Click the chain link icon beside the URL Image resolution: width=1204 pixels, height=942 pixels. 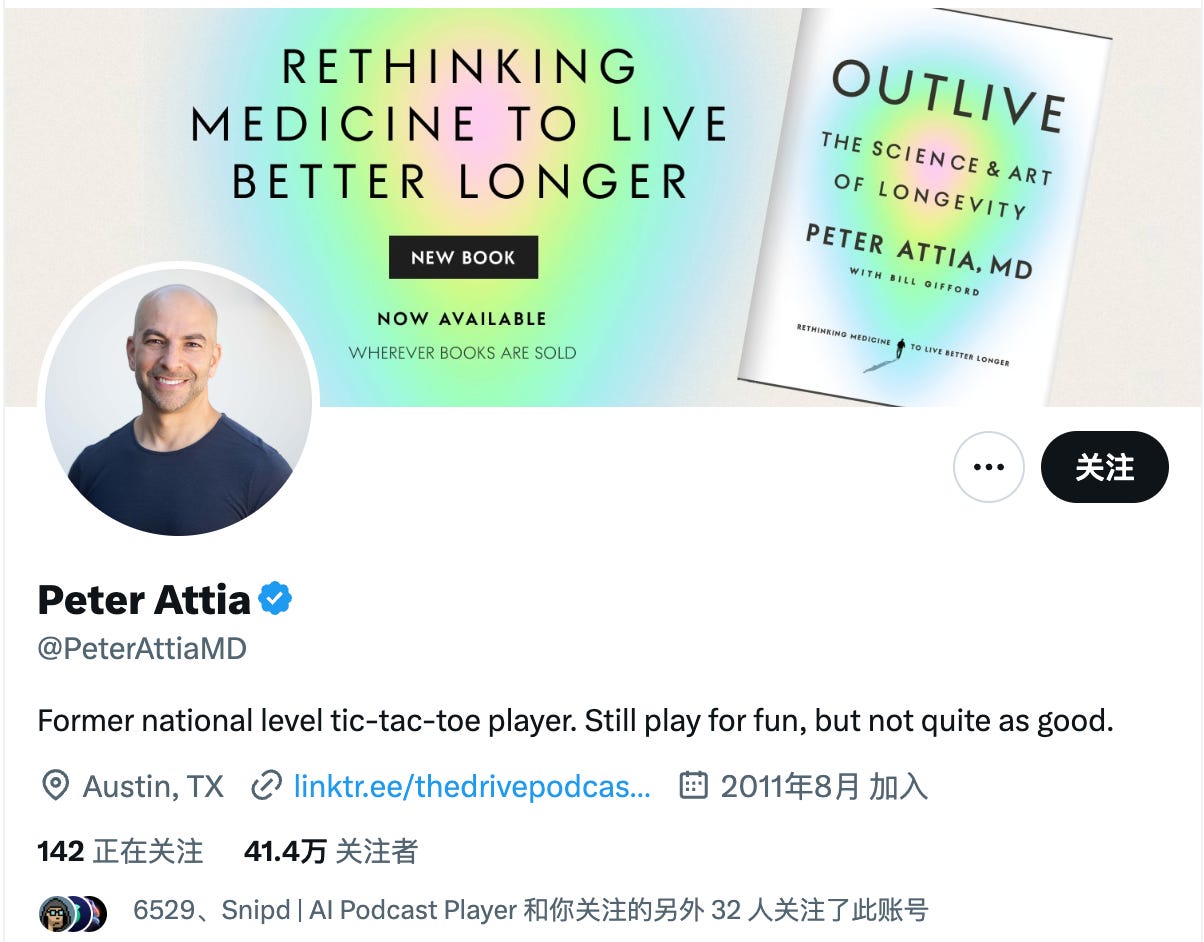pos(265,787)
